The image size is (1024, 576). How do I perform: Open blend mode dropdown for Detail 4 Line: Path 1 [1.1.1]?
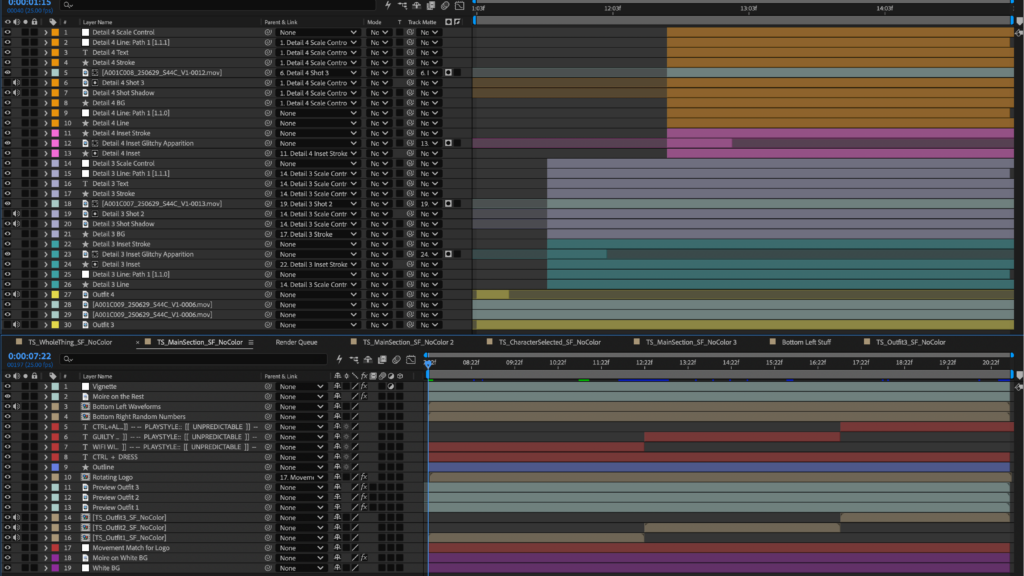pyautogui.click(x=378, y=42)
